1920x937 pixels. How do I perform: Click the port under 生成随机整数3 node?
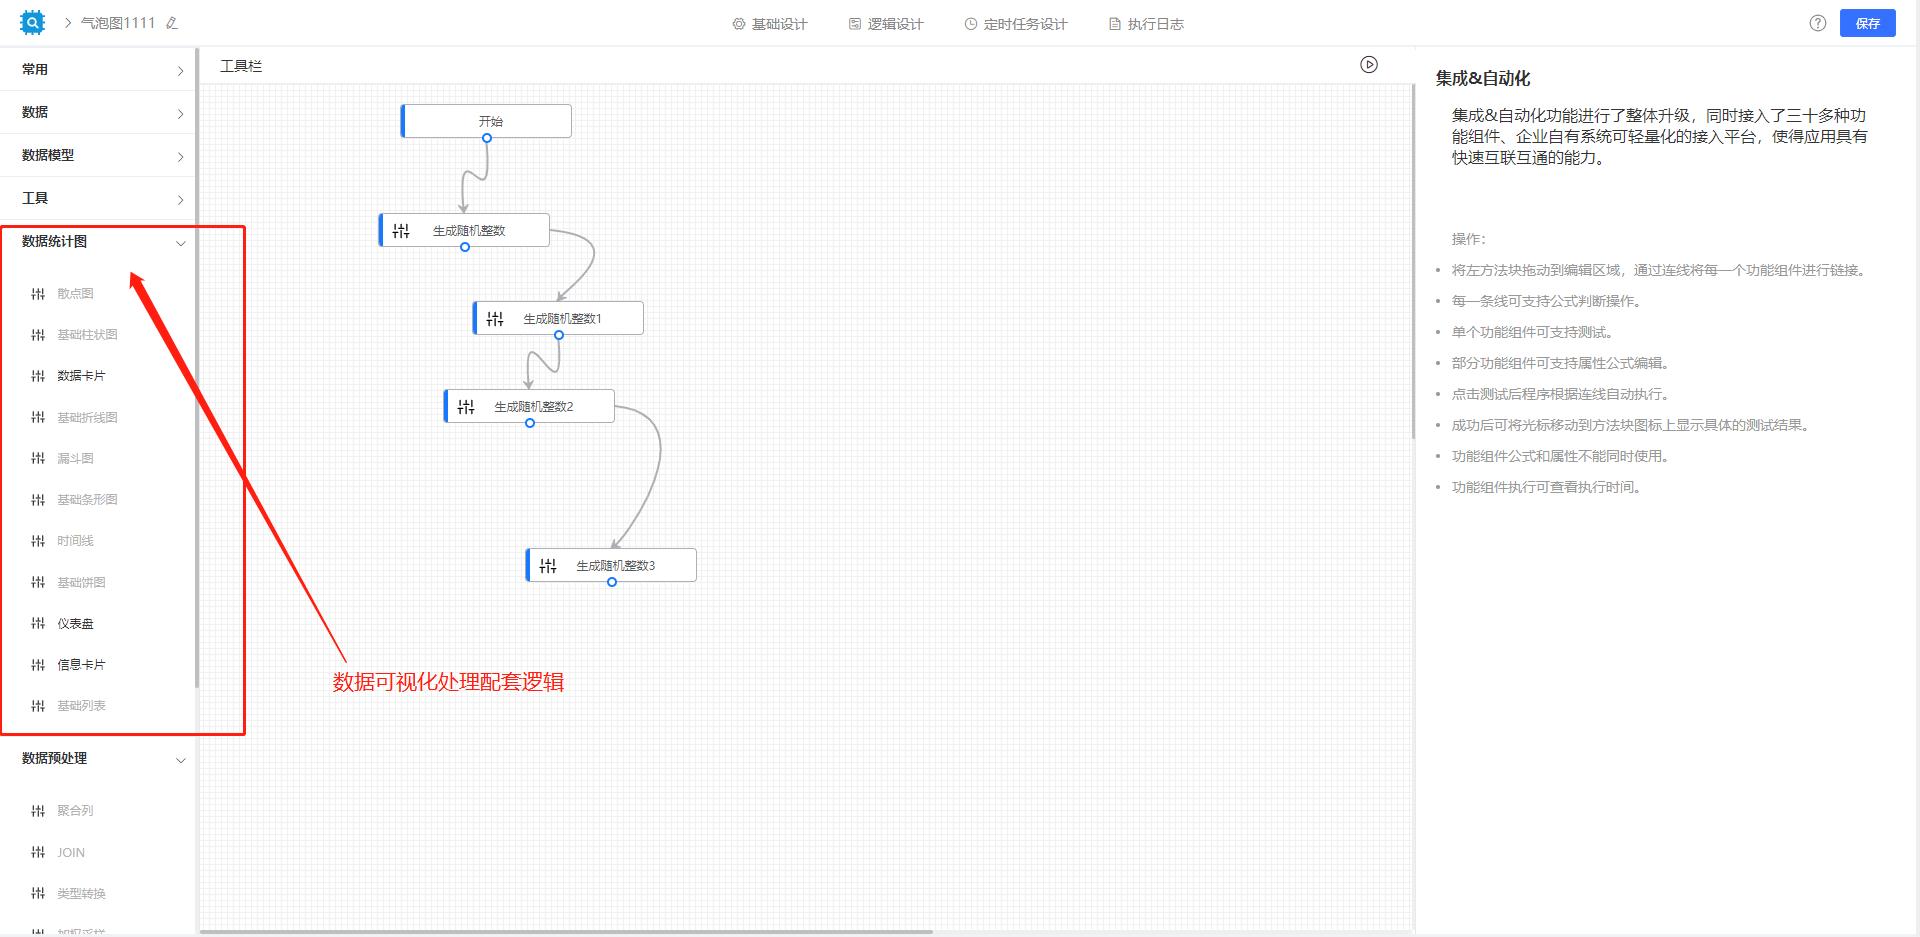tap(612, 582)
